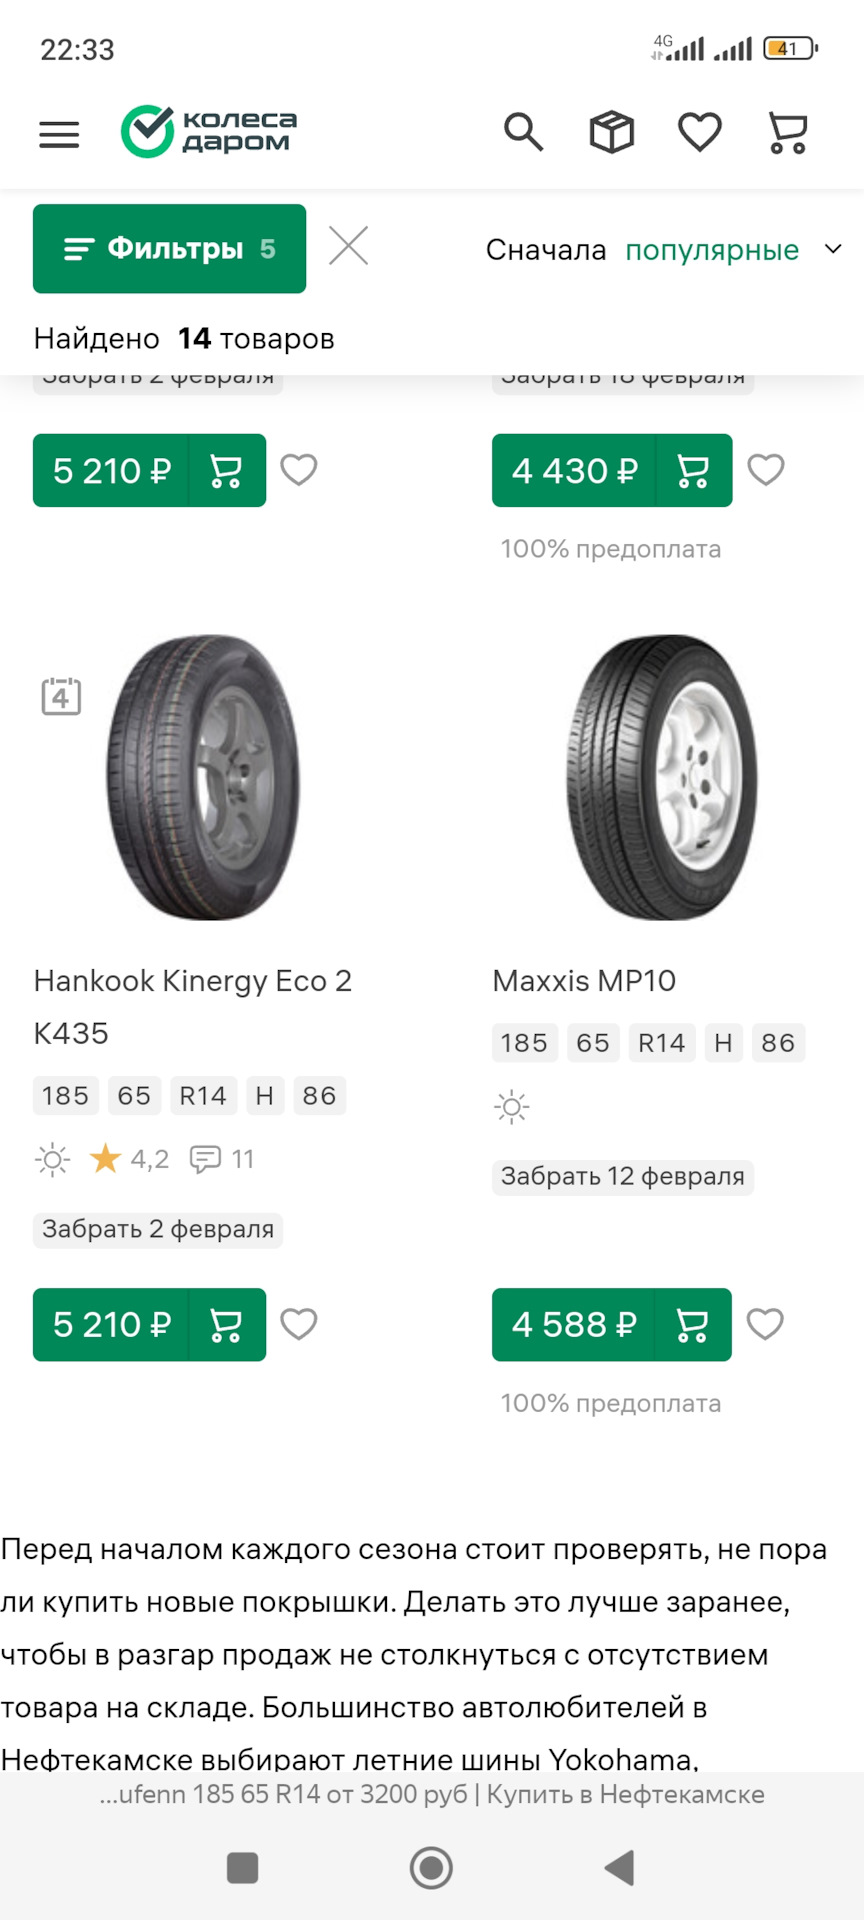View the Maxxis MP10 tire image
Viewport: 864px width, 1920px height.
tap(661, 777)
